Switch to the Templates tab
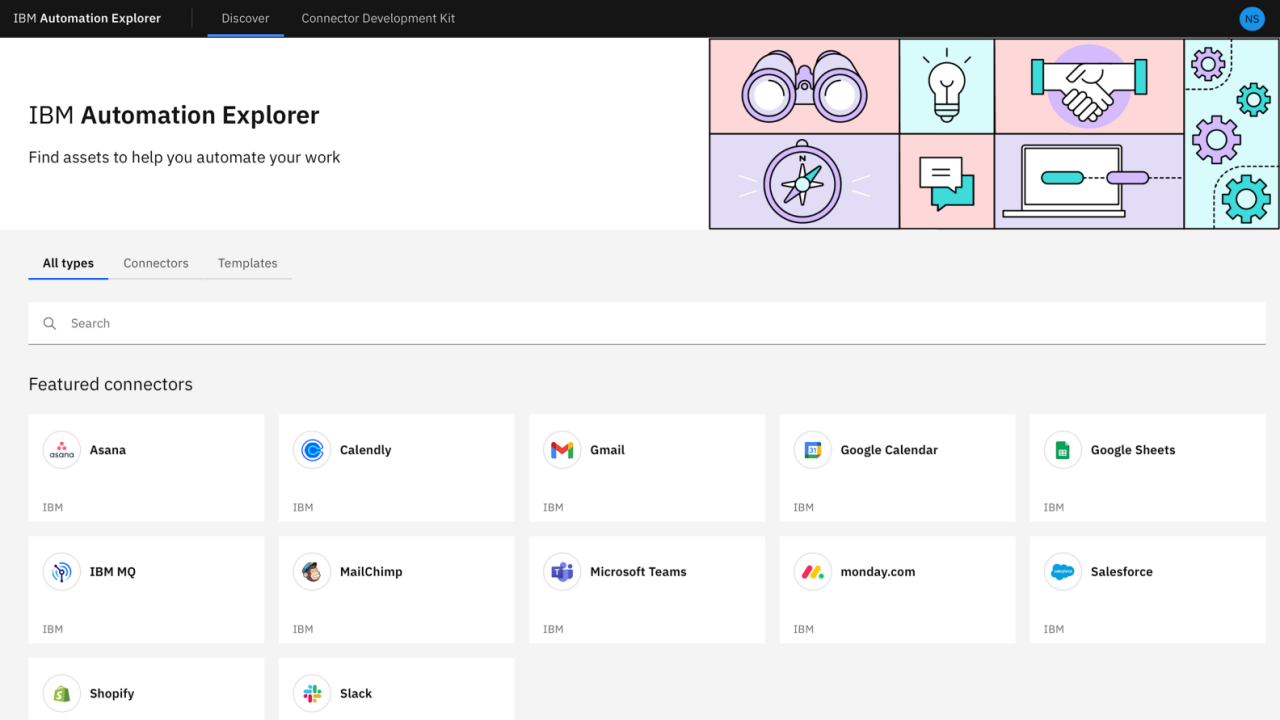Screen dimensions: 1280x720 (248, 263)
